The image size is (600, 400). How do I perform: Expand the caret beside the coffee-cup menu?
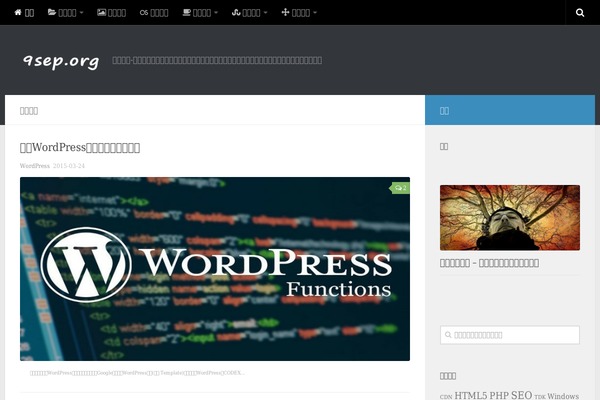tap(216, 13)
